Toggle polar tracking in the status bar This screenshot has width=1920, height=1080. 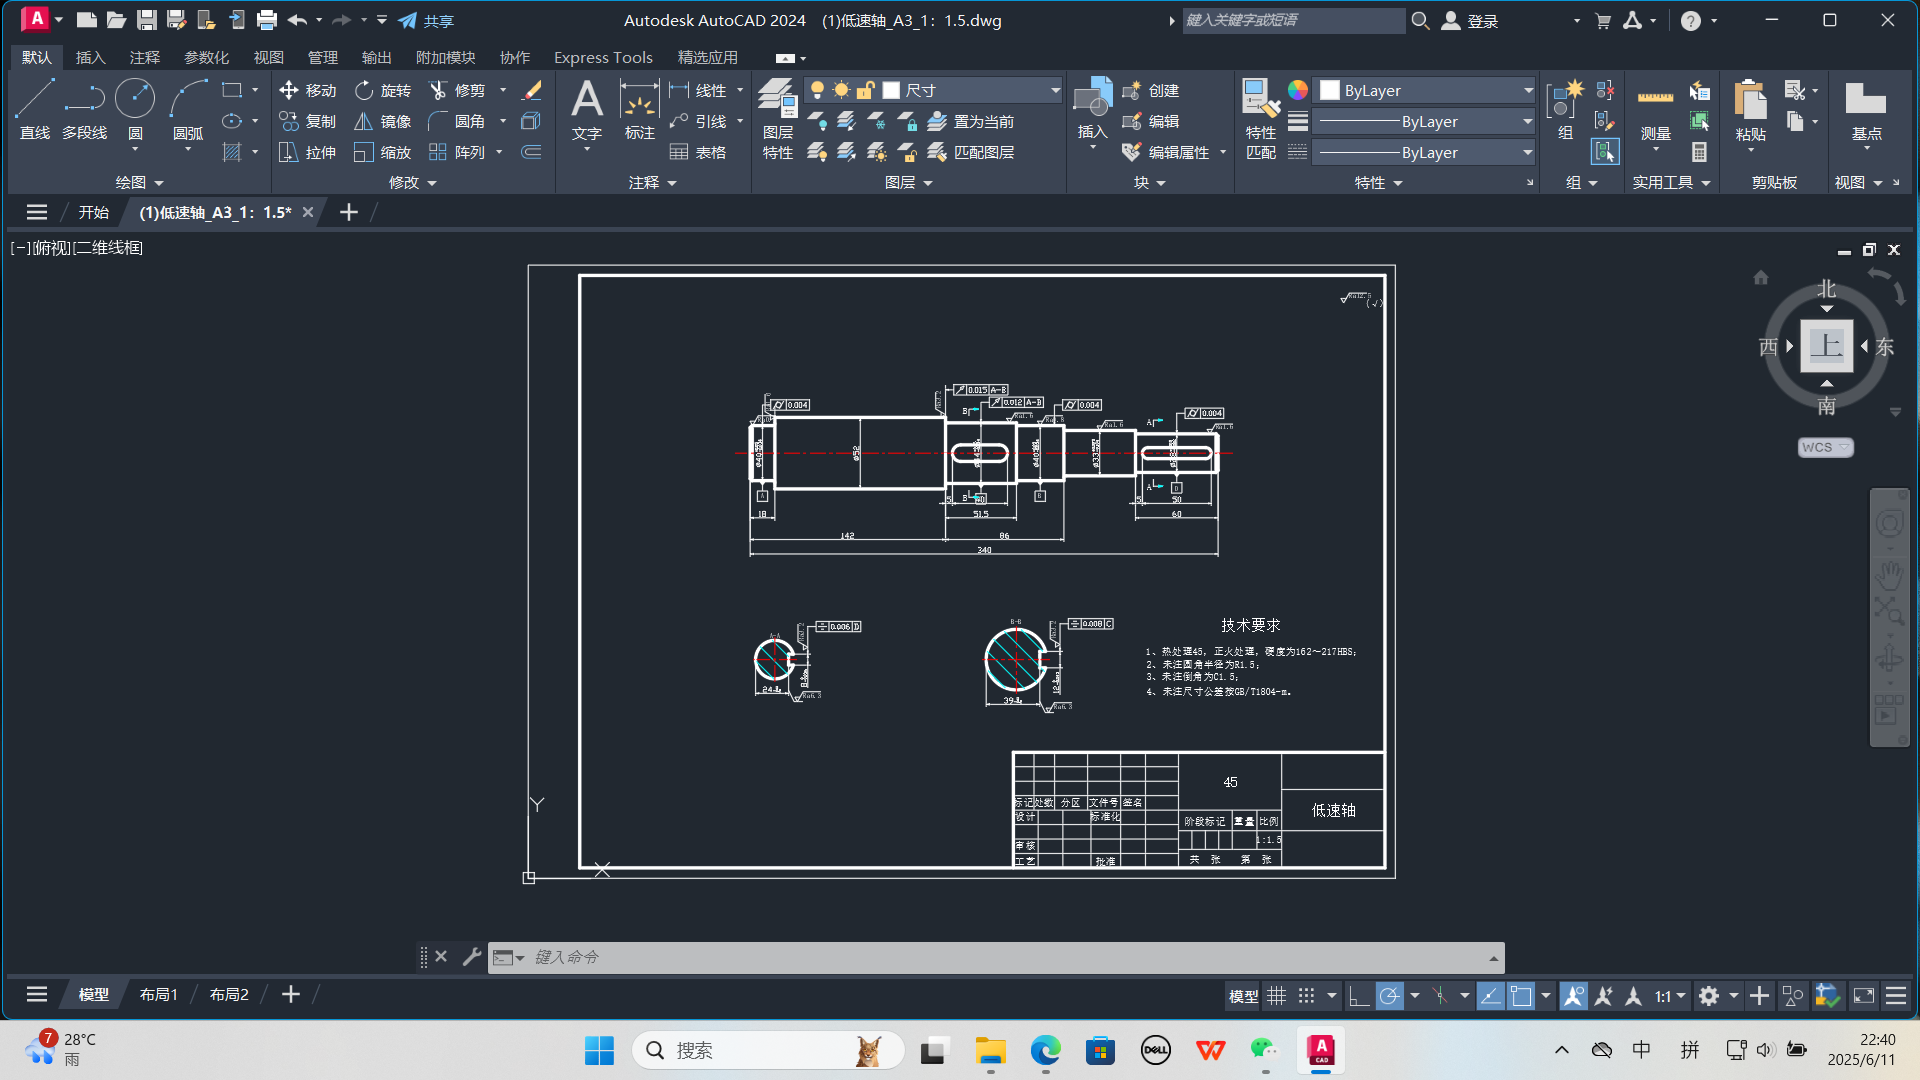(x=1389, y=996)
